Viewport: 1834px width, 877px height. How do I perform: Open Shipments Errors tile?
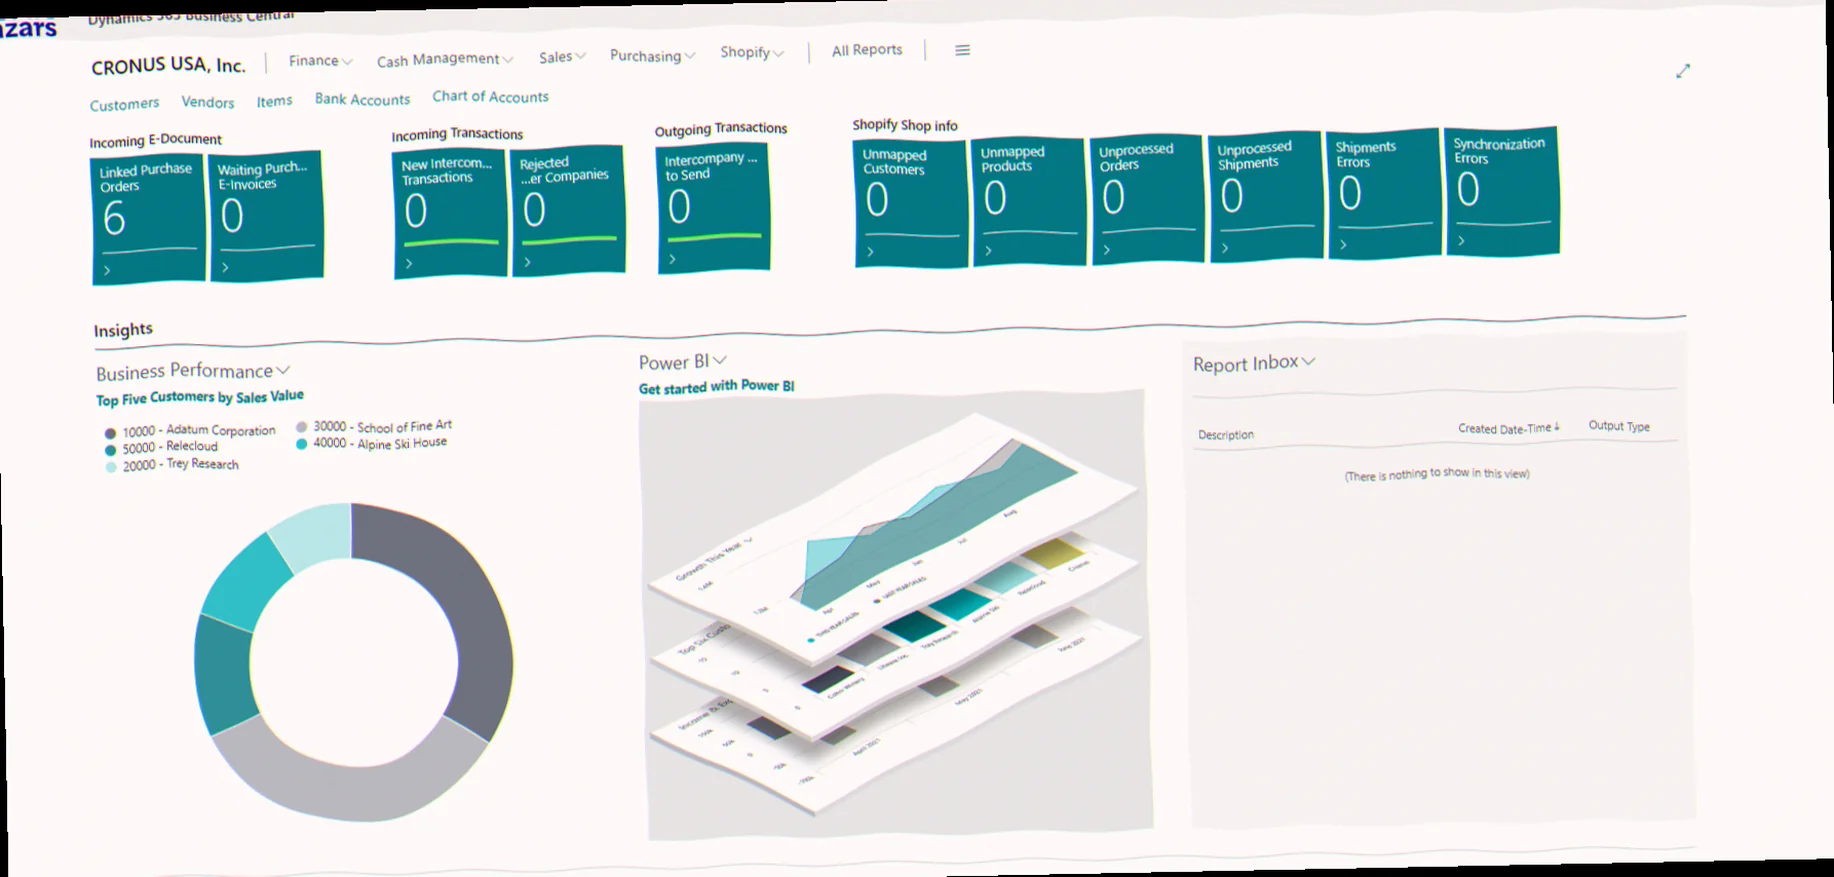1384,194
